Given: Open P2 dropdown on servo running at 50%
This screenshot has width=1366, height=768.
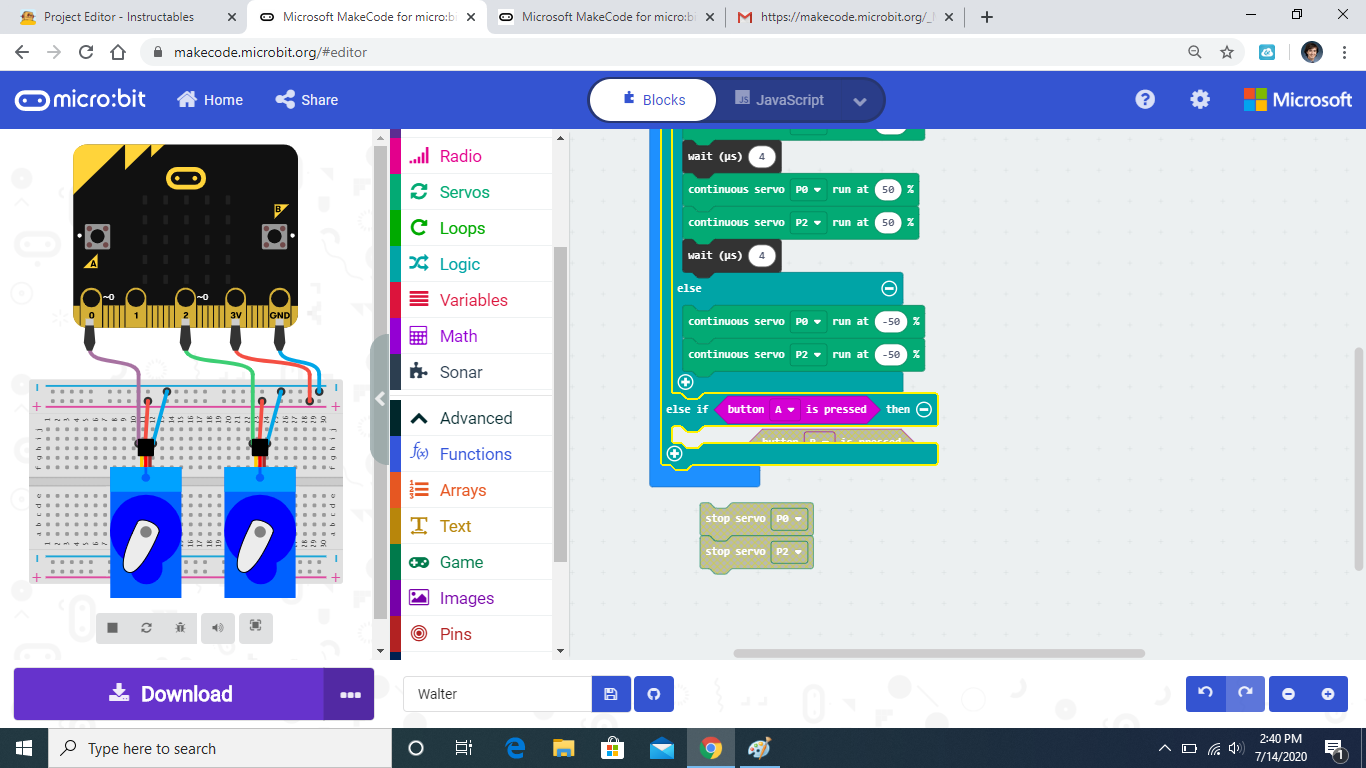Looking at the screenshot, I should 808,222.
